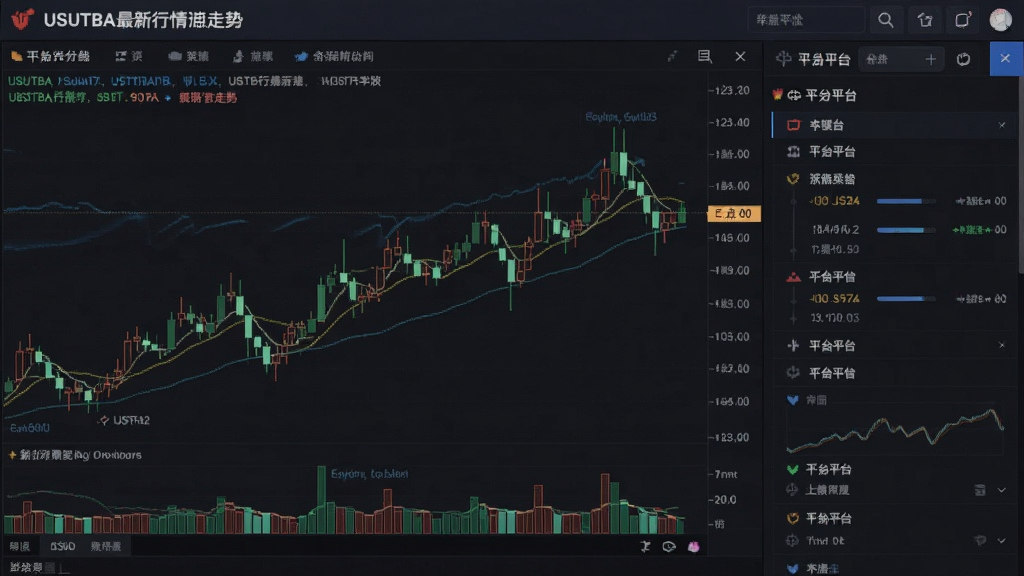The width and height of the screenshot is (1024, 576).
Task: Open the pop-out window icon in top bar
Action: 963,20
